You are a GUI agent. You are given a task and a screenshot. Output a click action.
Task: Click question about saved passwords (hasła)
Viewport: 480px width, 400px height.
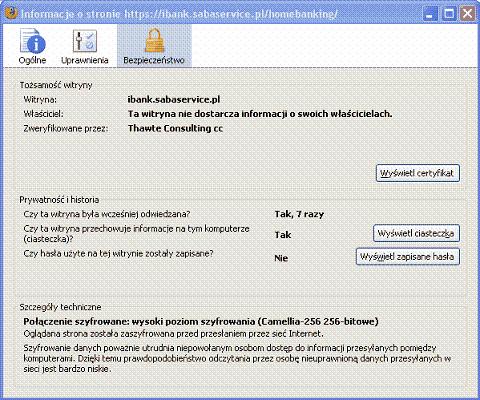(118, 254)
